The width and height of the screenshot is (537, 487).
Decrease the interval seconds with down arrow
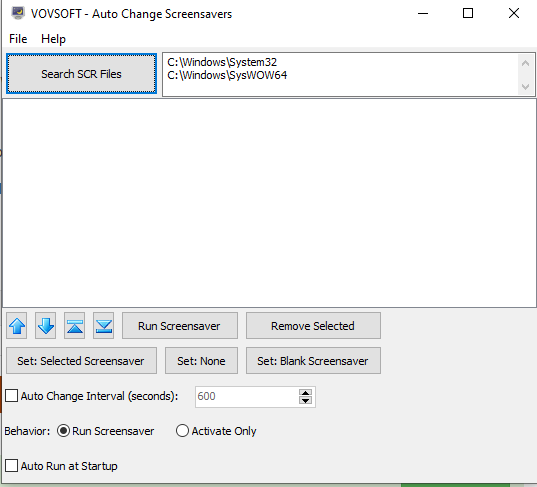click(305, 400)
